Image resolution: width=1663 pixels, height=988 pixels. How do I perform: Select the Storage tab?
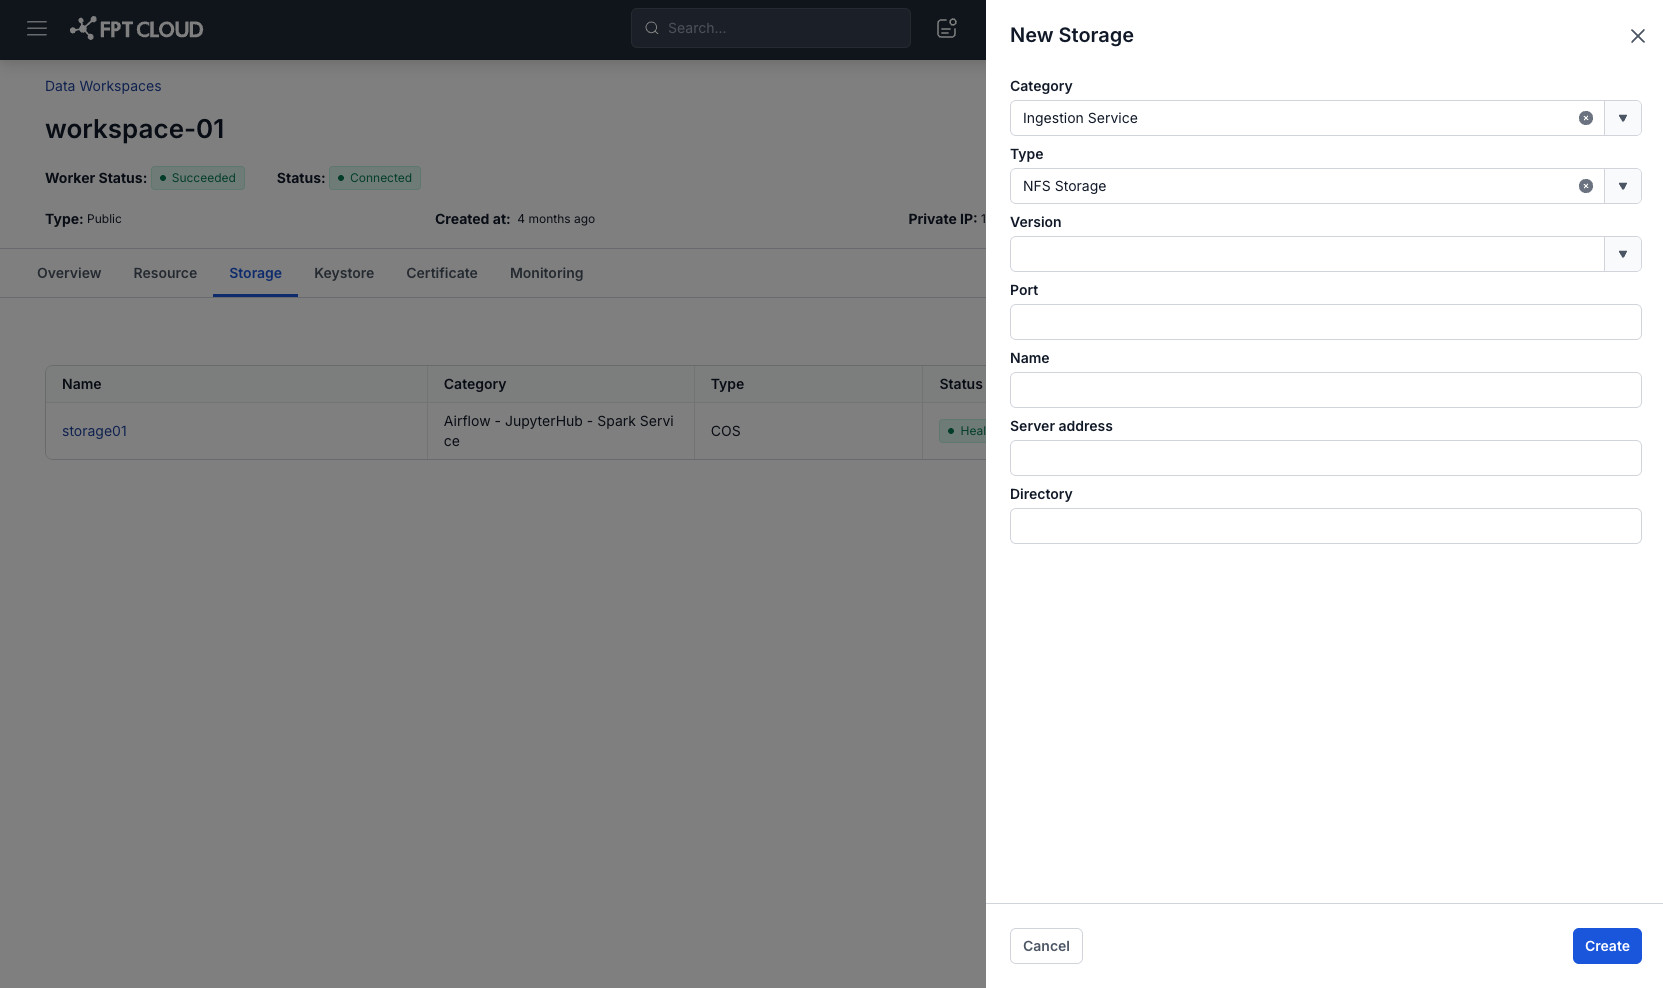click(255, 273)
